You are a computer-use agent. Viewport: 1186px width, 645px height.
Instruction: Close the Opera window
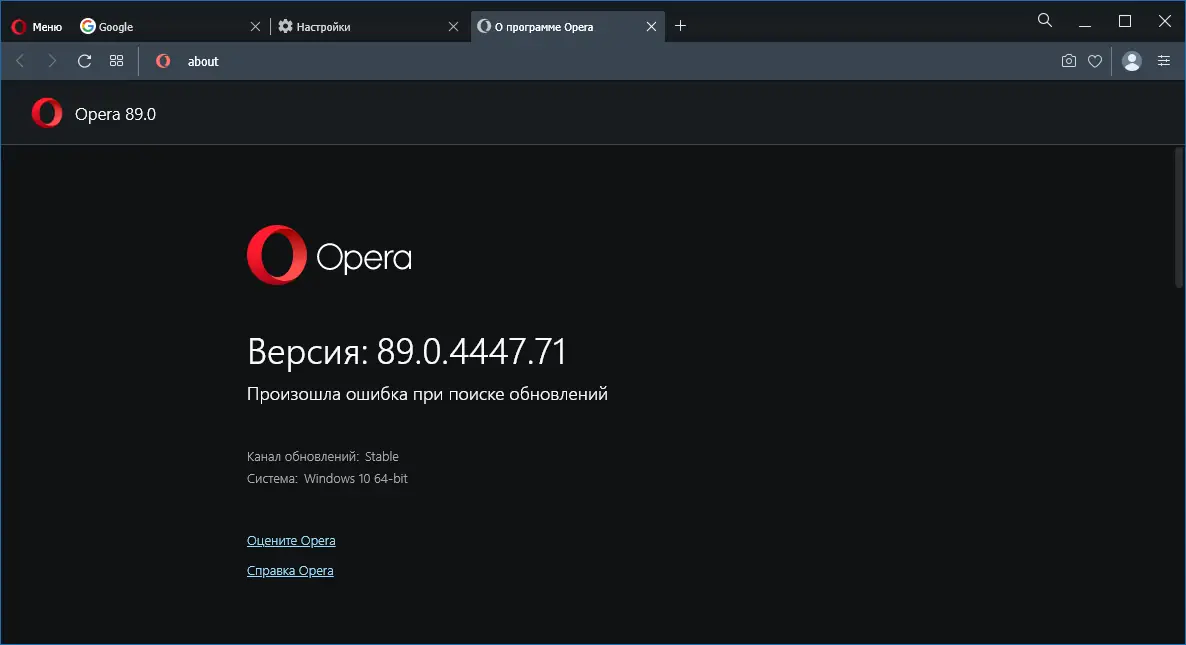pyautogui.click(x=1165, y=22)
